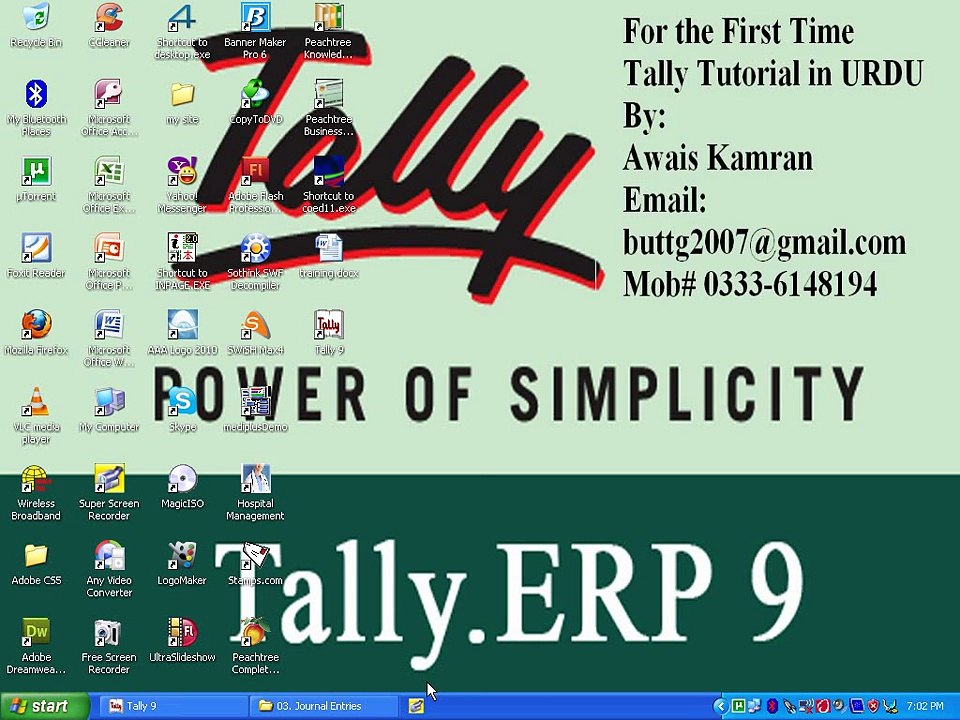
Task: Switch to the 03. Journal Entries taskbar folder
Action: [x=322, y=706]
